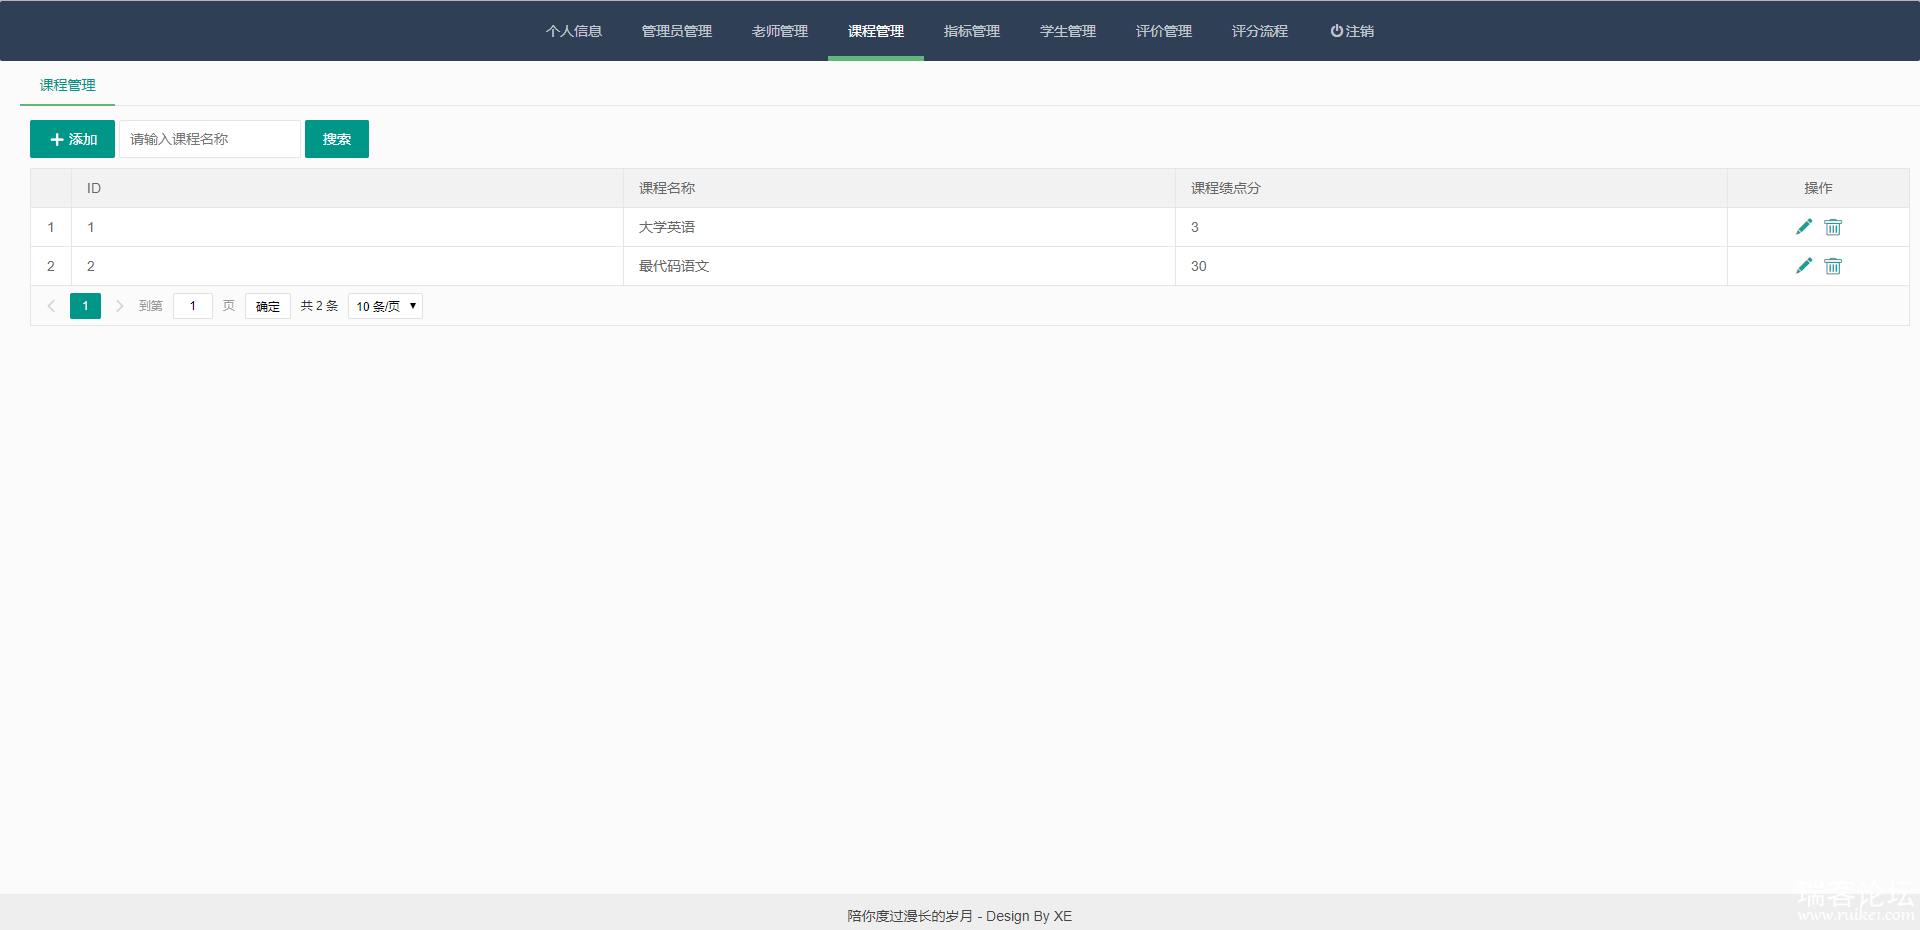
Task: Open the 指标管理 menu
Action: click(972, 31)
